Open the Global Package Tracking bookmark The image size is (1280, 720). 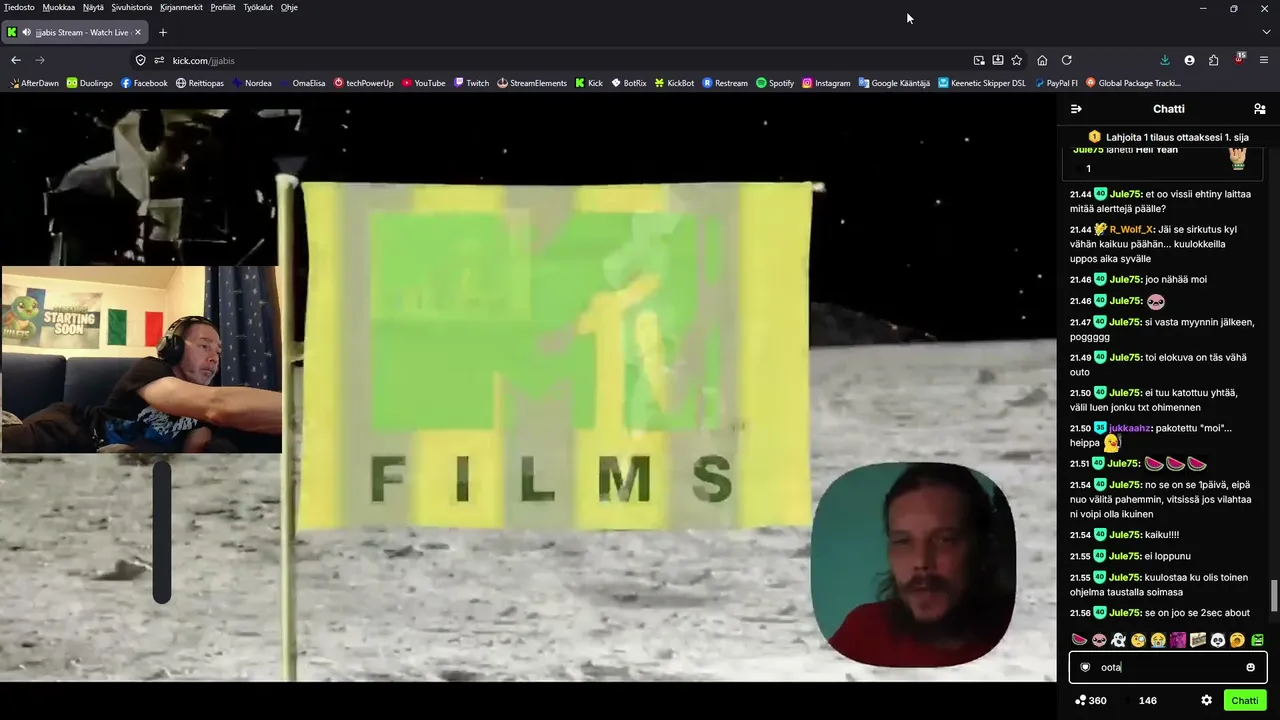click(x=1133, y=83)
